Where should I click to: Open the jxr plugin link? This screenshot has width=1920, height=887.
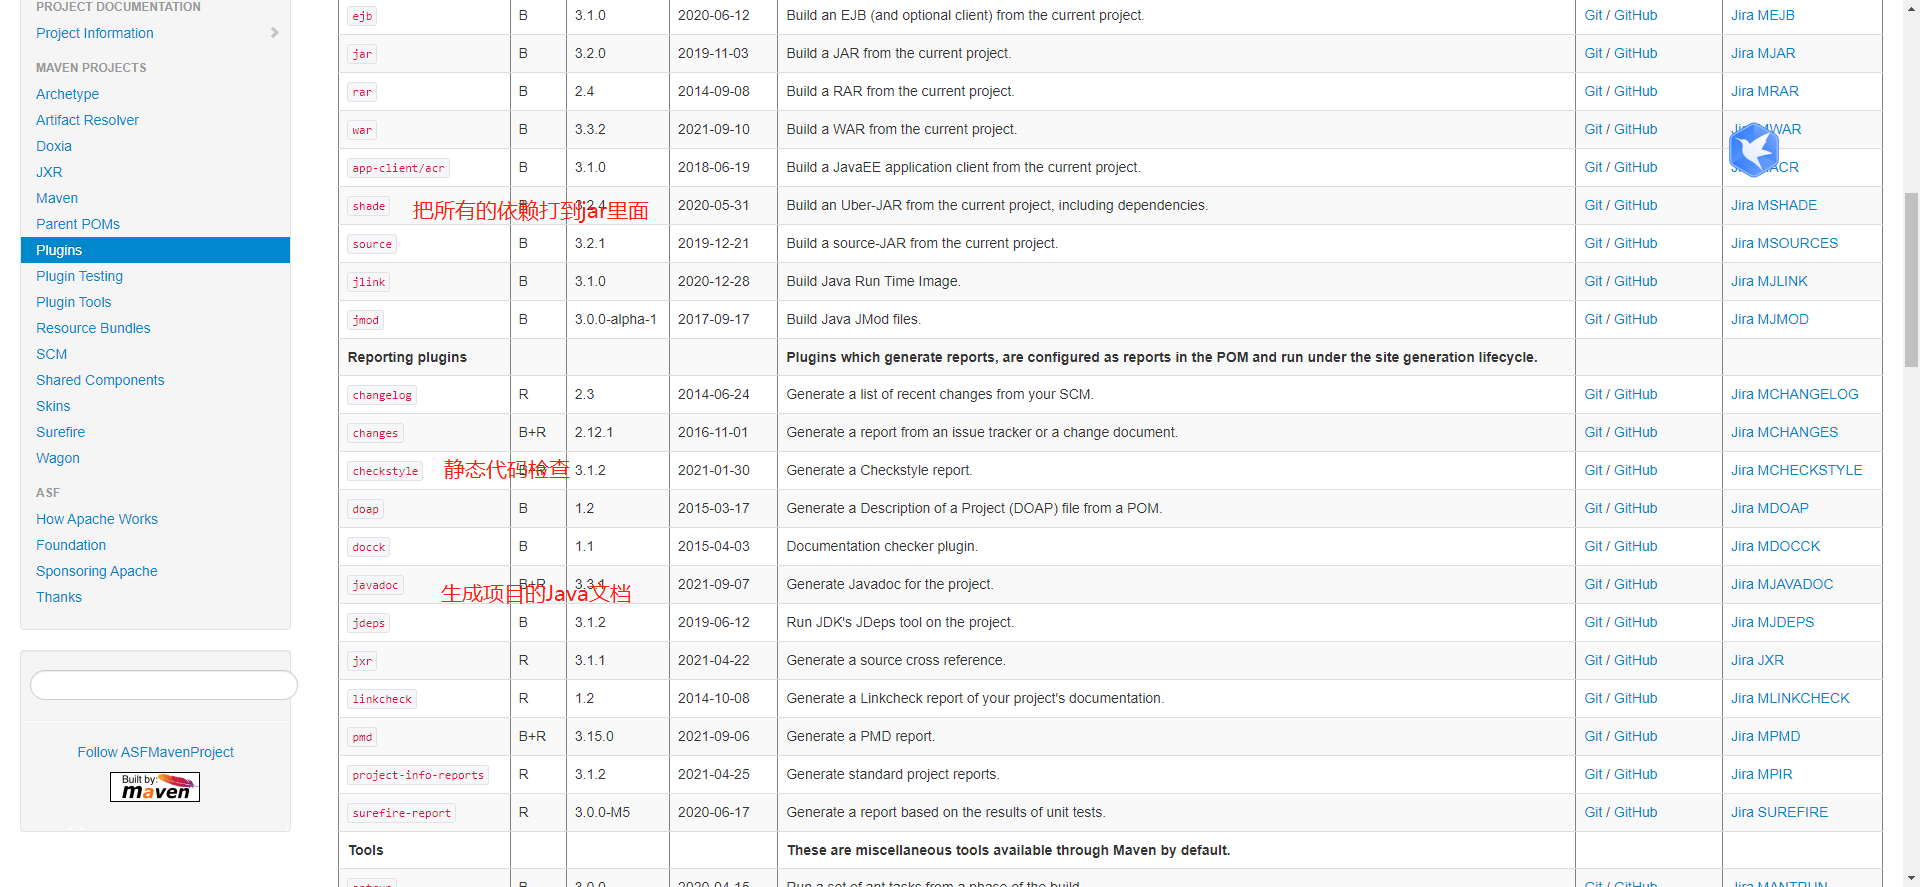[362, 661]
